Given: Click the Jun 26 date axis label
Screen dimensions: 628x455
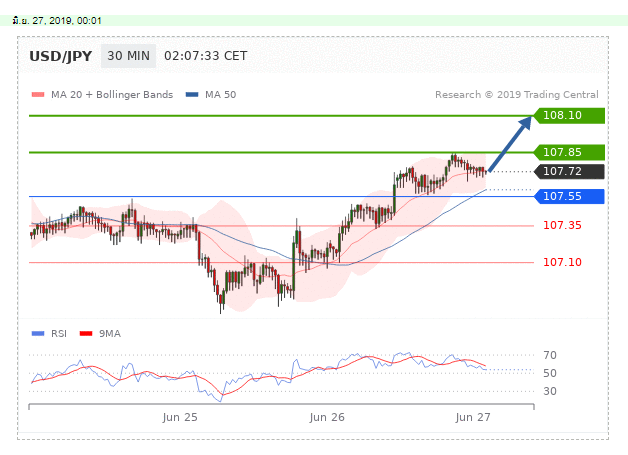Looking at the screenshot, I should pyautogui.click(x=327, y=417).
